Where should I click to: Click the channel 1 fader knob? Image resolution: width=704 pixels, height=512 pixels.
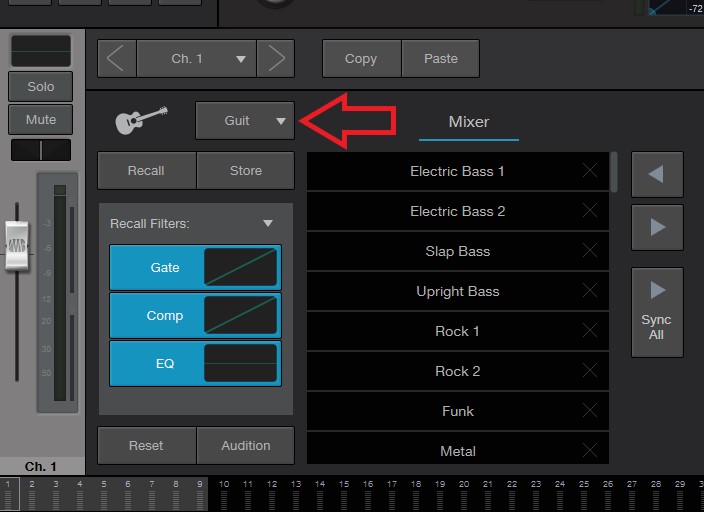[x=17, y=246]
